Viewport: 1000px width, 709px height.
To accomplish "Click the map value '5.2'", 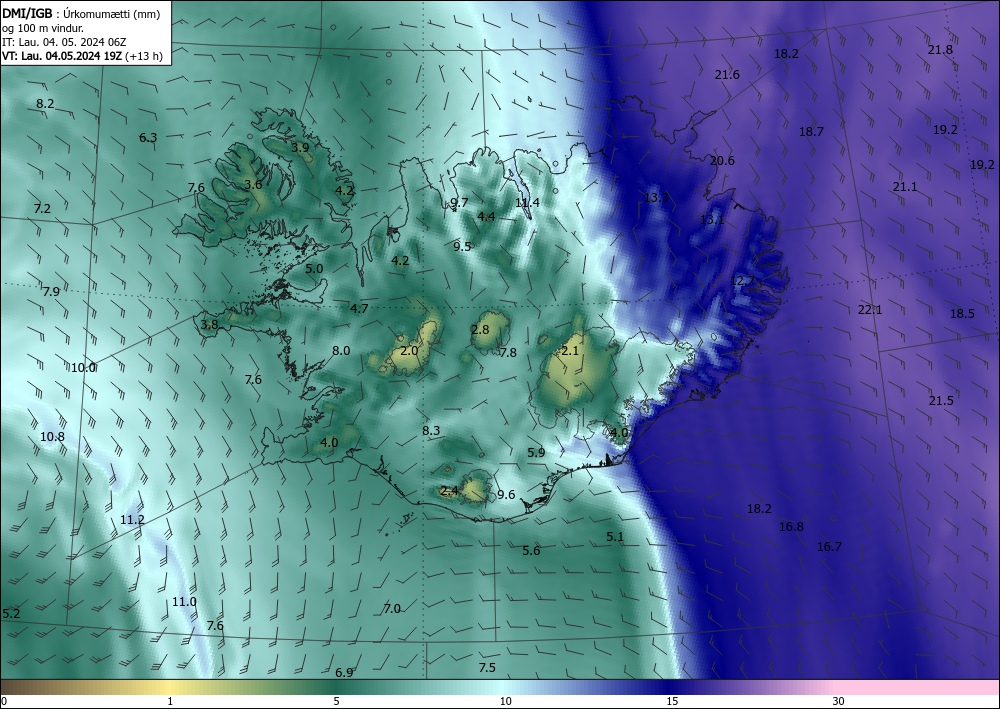I will point(11,613).
